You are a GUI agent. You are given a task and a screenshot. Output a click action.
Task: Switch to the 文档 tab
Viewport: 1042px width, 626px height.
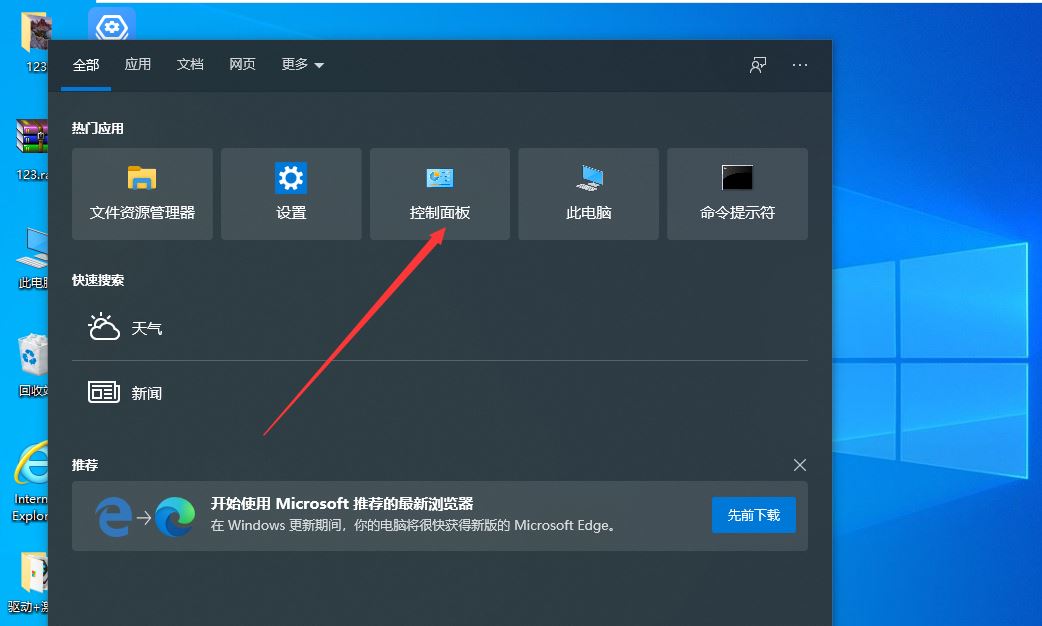[x=190, y=64]
